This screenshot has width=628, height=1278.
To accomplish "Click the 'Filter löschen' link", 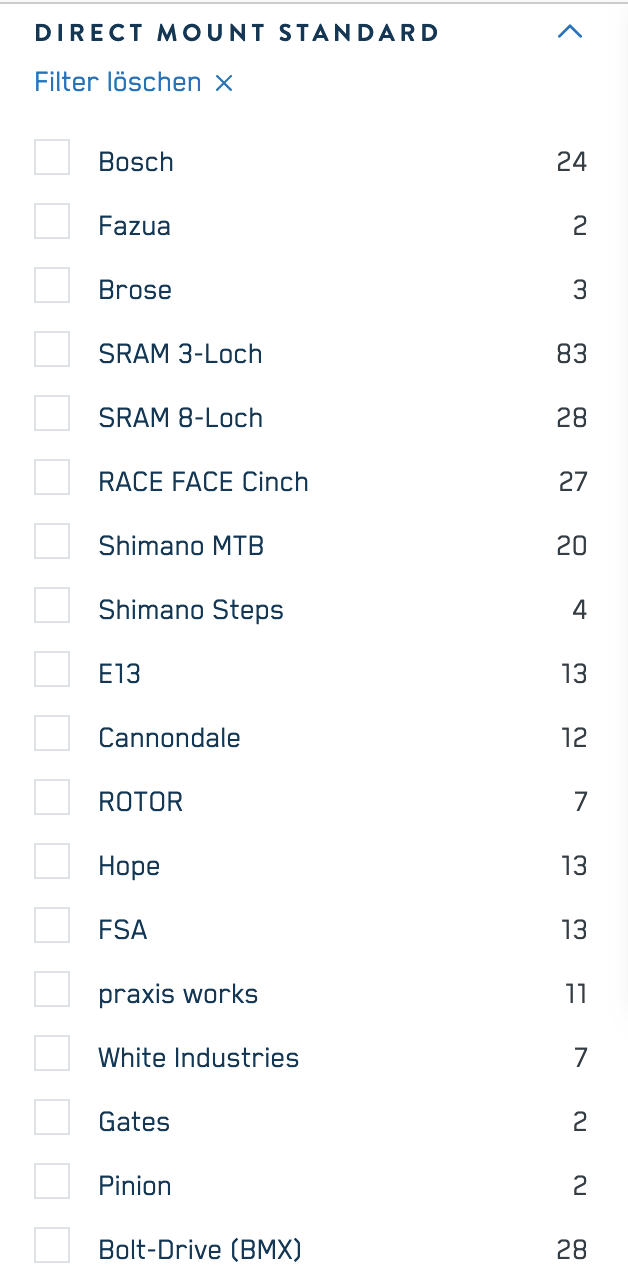I will point(118,82).
